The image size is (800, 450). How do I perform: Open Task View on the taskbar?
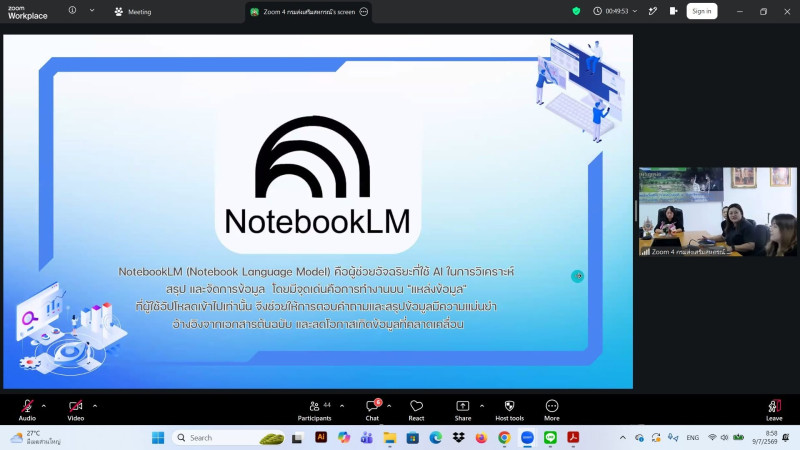click(297, 437)
